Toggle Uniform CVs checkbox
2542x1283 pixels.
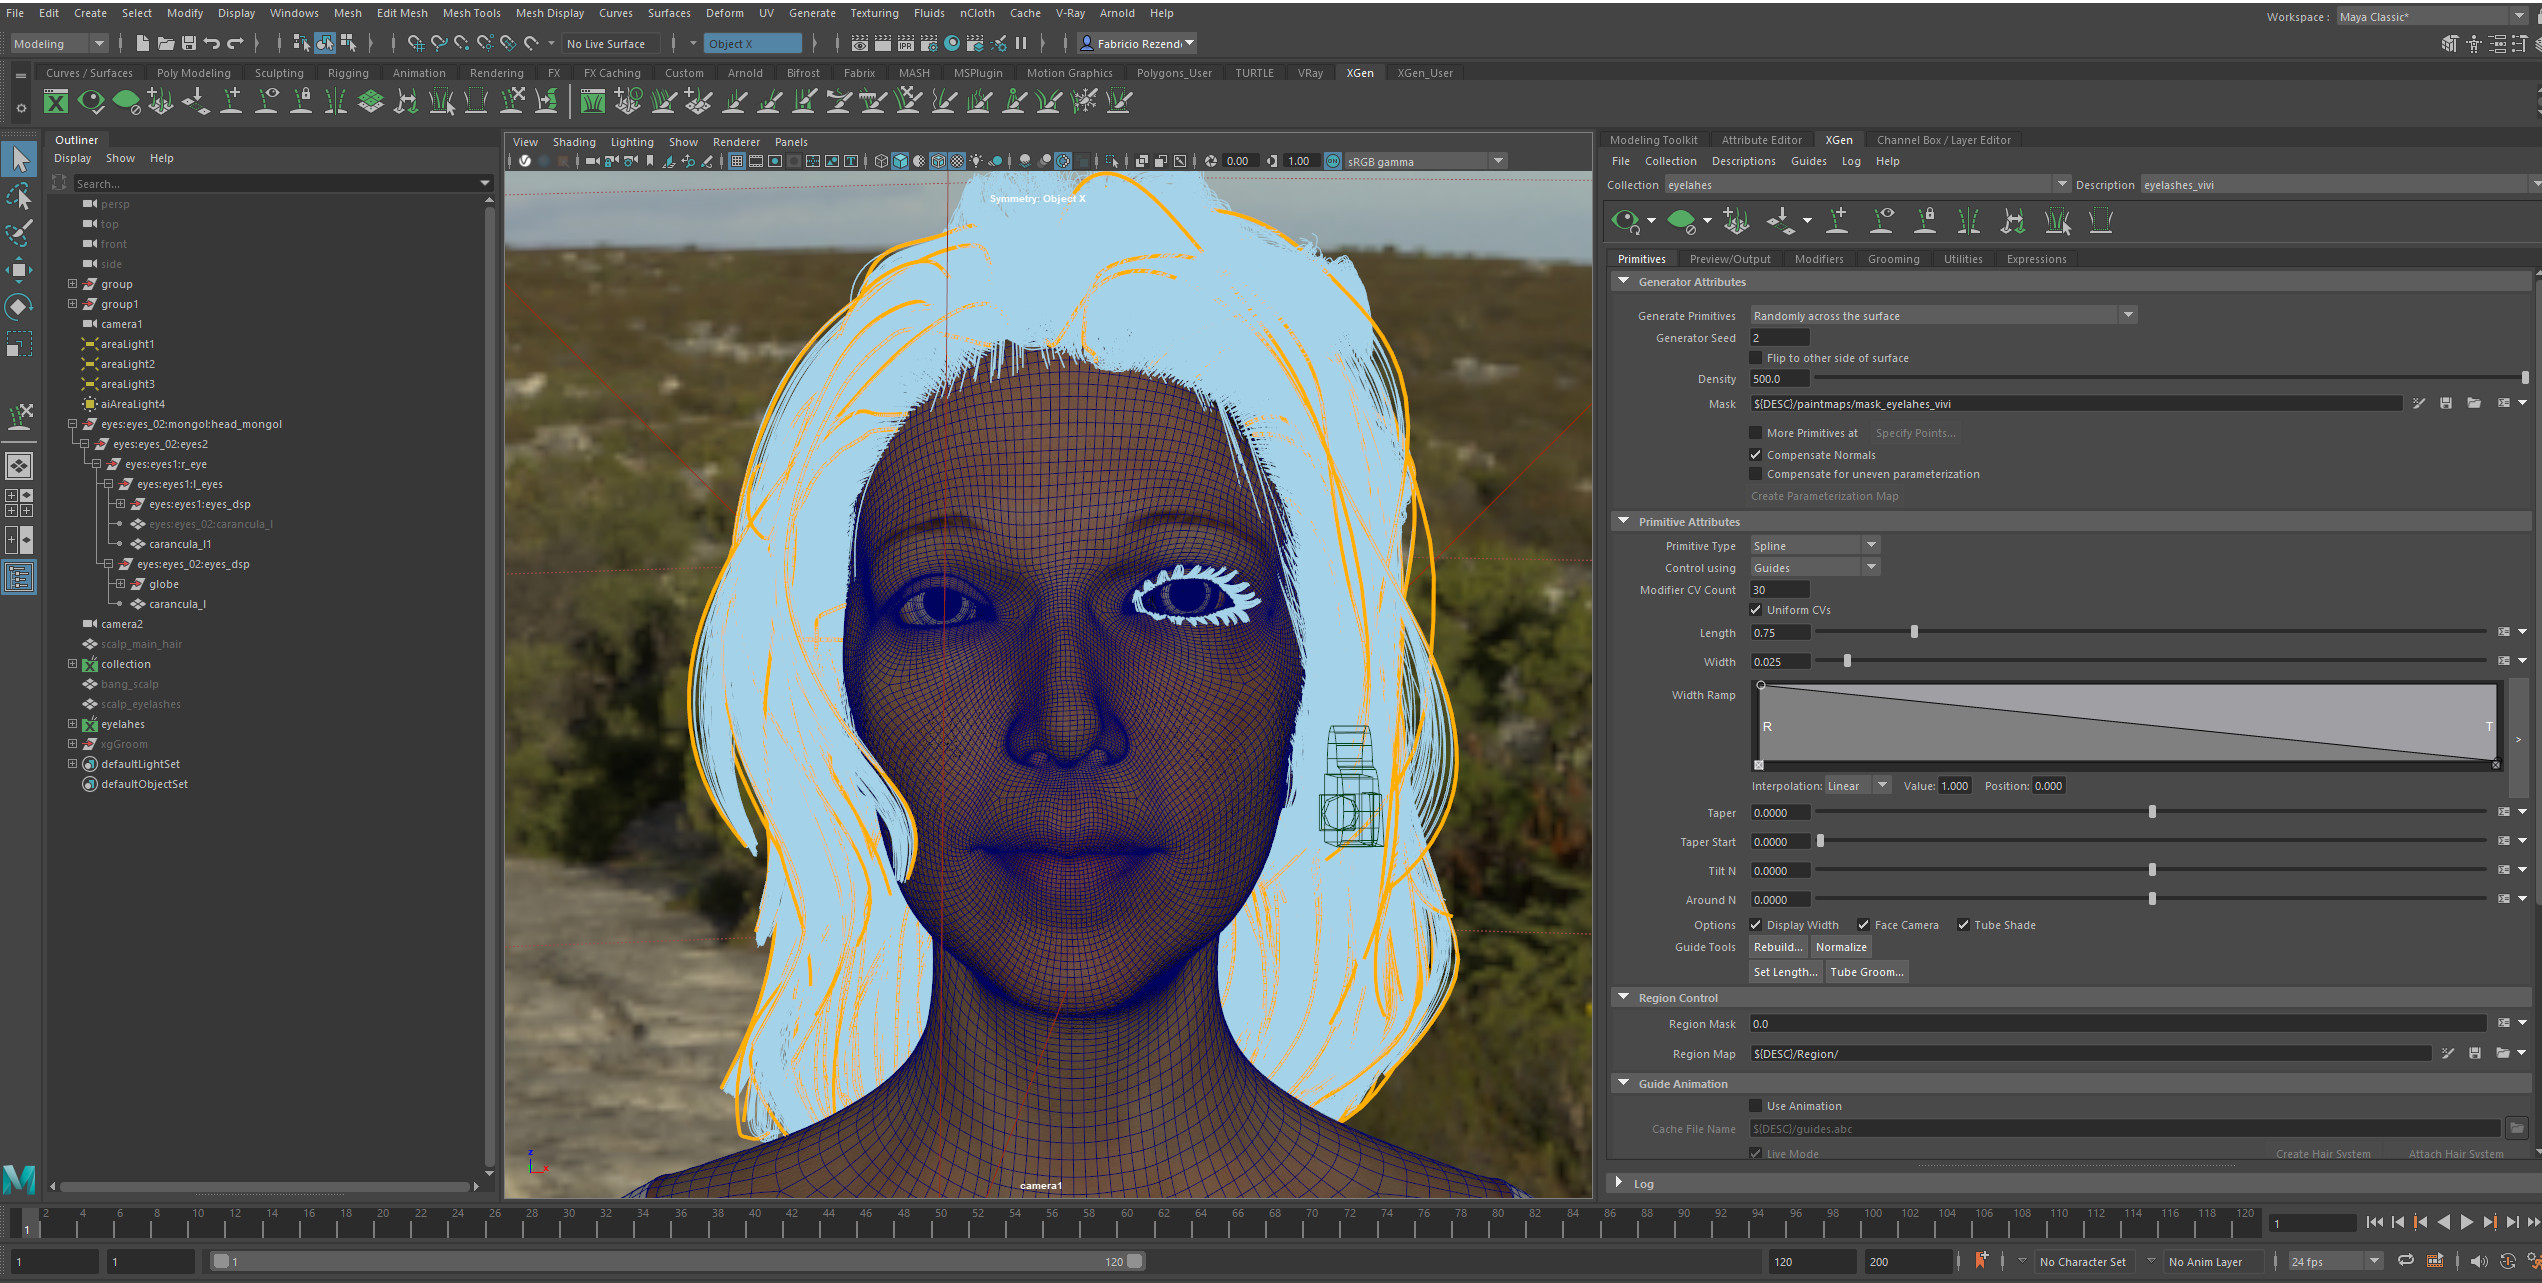coord(1755,610)
